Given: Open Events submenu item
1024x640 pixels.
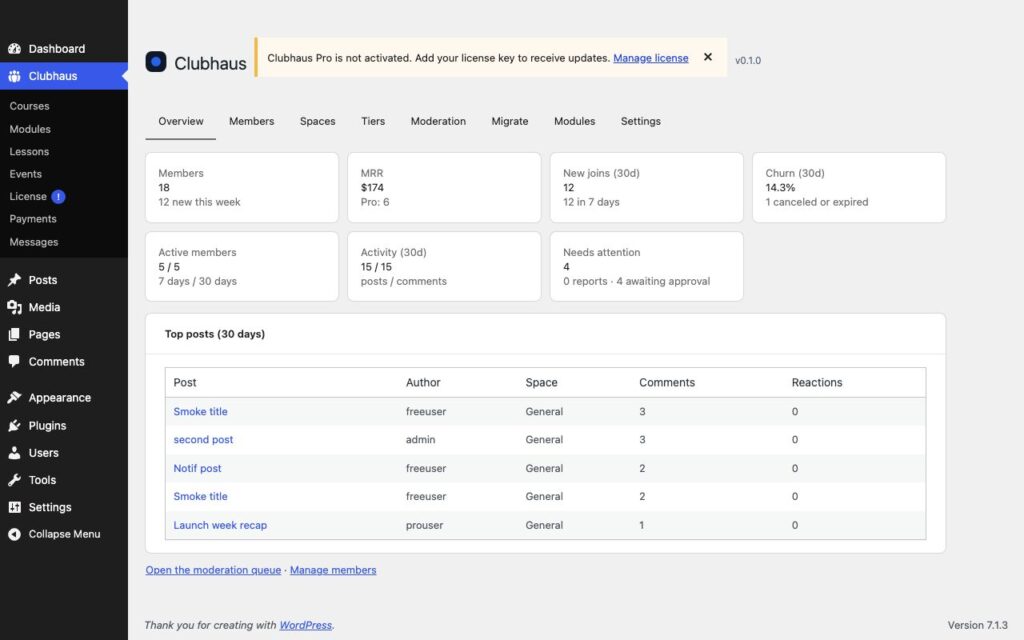Looking at the screenshot, I should (25, 174).
